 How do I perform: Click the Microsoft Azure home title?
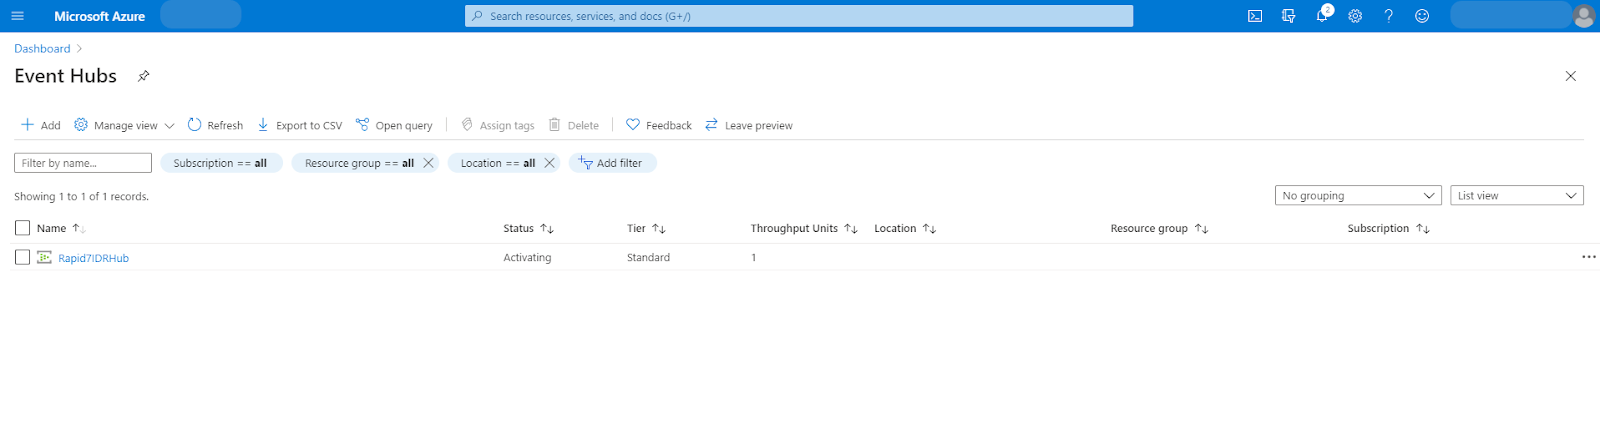[x=99, y=16]
